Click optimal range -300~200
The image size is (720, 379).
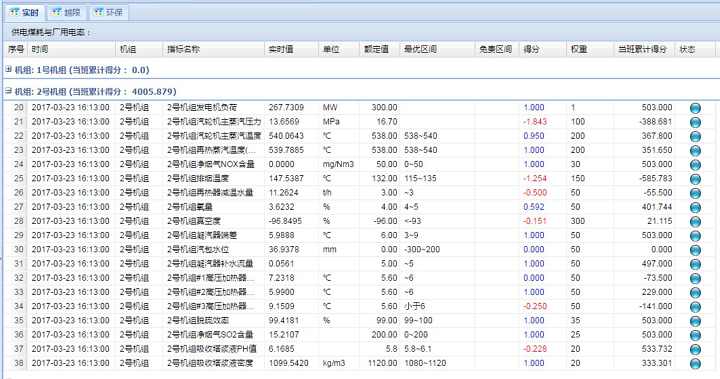click(422, 249)
